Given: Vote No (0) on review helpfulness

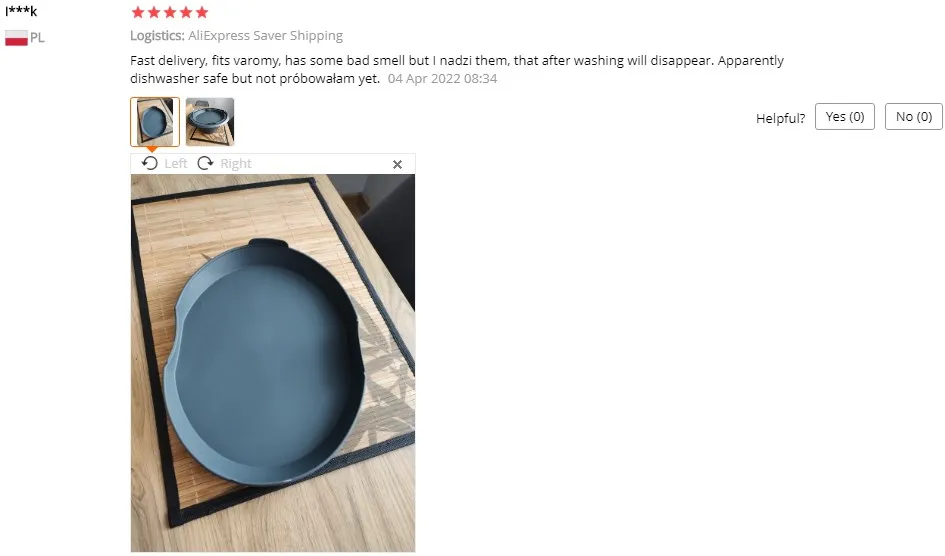Looking at the screenshot, I should (x=914, y=116).
